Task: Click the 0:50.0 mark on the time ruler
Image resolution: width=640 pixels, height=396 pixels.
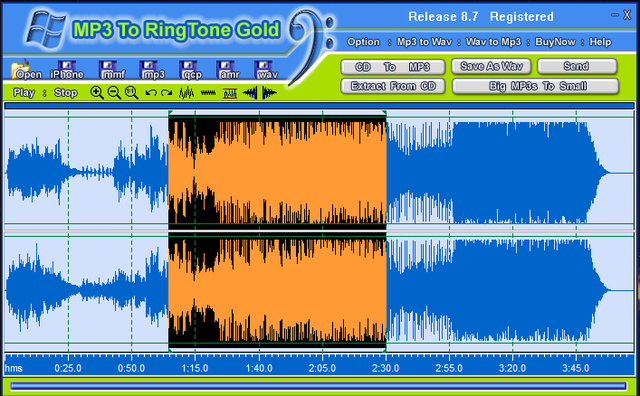Action: coord(131,368)
